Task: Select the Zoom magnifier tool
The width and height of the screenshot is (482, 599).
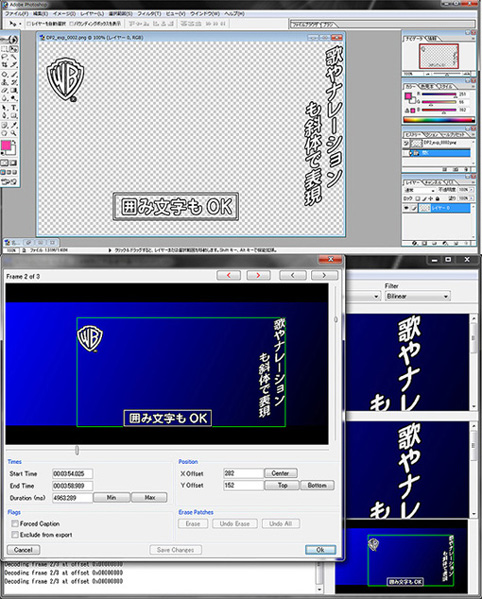Action: click(14, 133)
